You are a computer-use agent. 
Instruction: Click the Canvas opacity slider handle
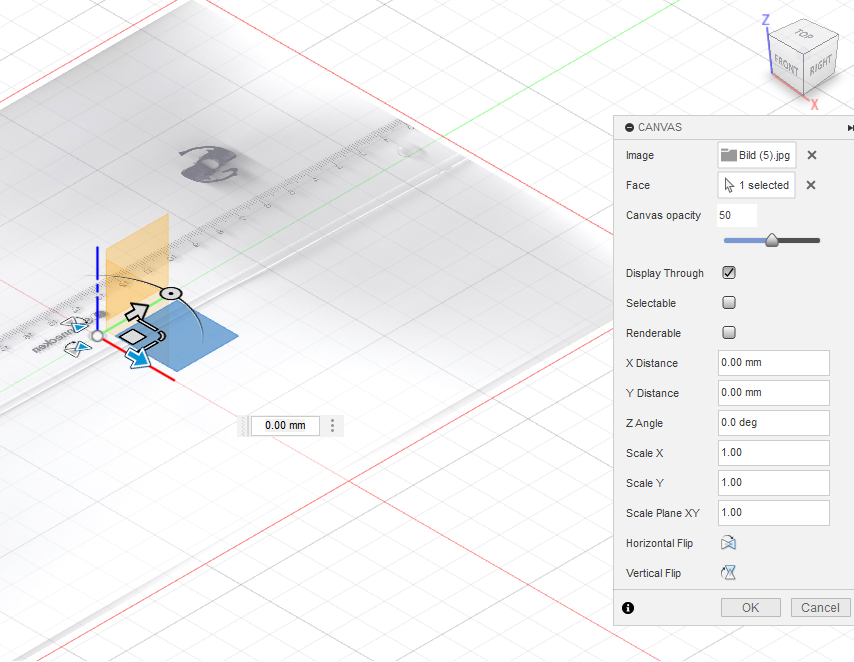(x=772, y=240)
